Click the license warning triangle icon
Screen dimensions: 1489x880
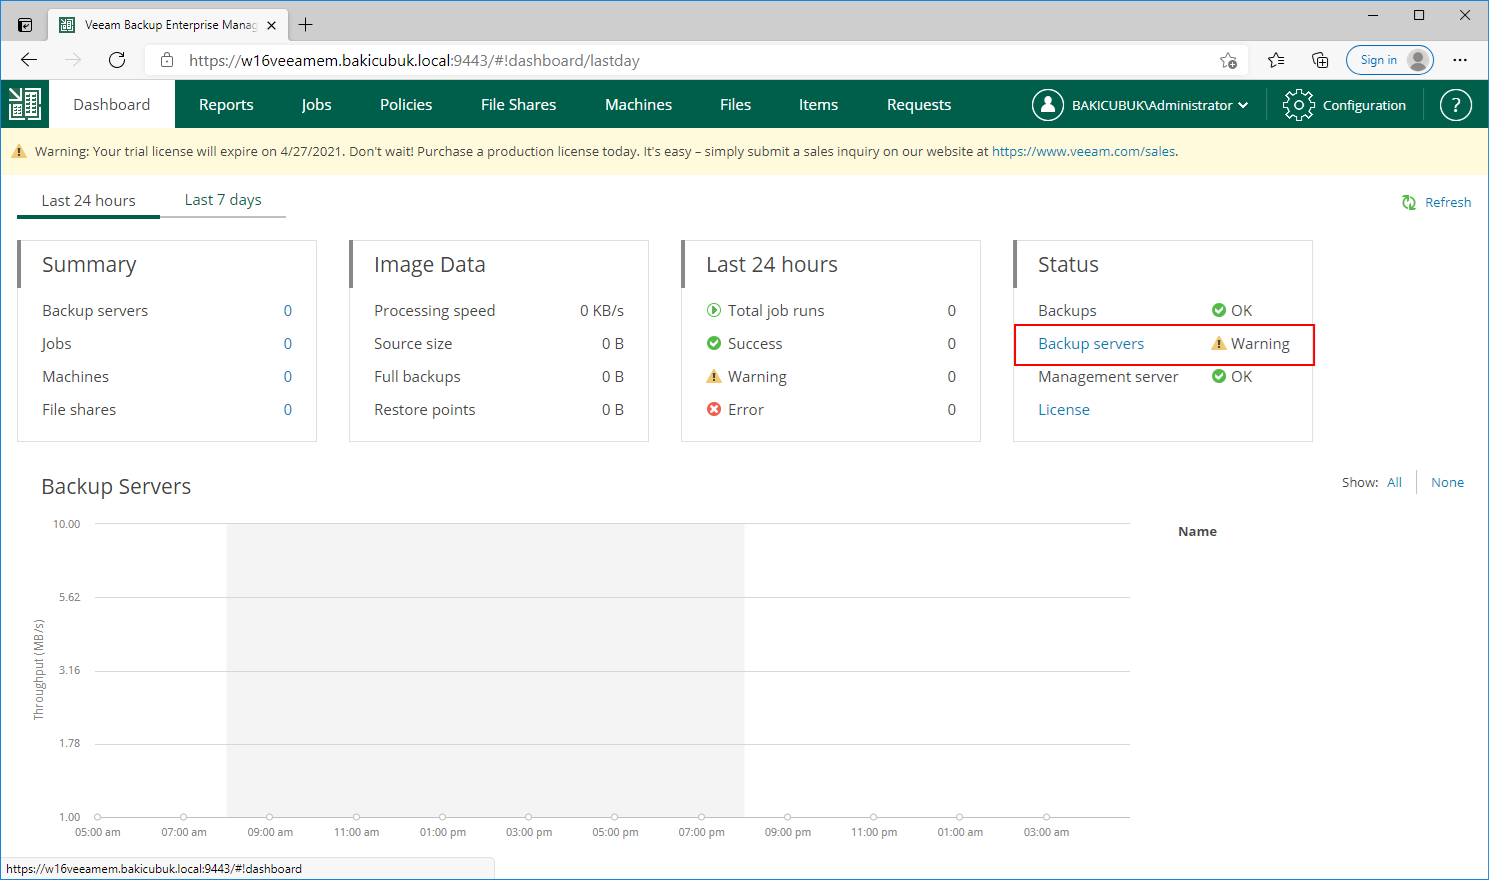pyautogui.click(x=18, y=152)
